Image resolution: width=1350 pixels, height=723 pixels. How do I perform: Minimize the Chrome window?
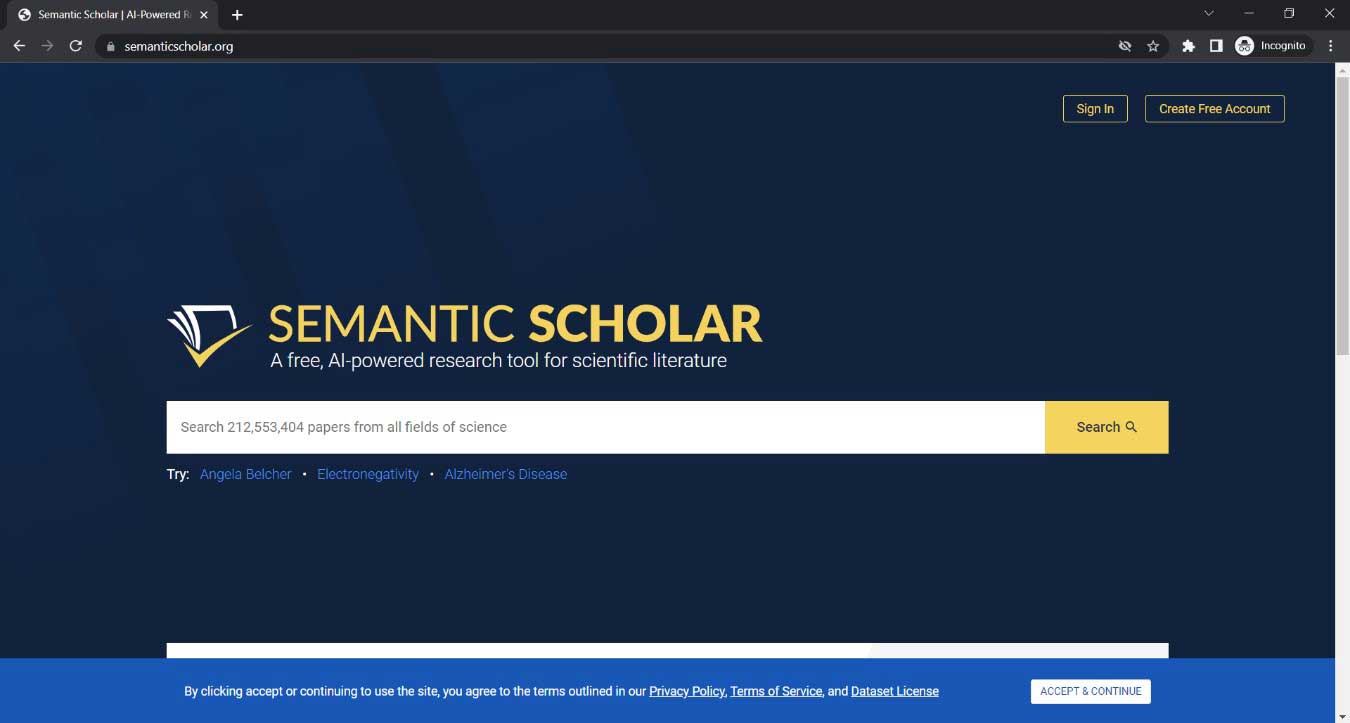point(1249,14)
